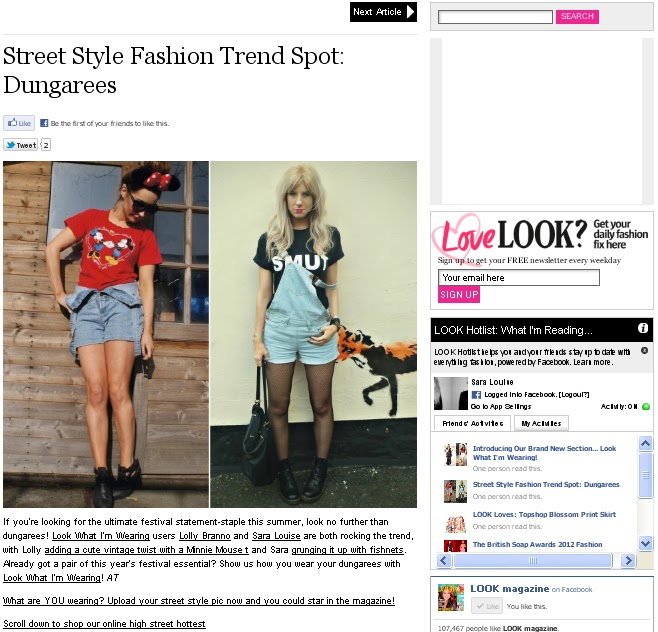Click the LOOK magazine cover thumbnail
The width and height of the screenshot is (658, 632).
[x=451, y=597]
